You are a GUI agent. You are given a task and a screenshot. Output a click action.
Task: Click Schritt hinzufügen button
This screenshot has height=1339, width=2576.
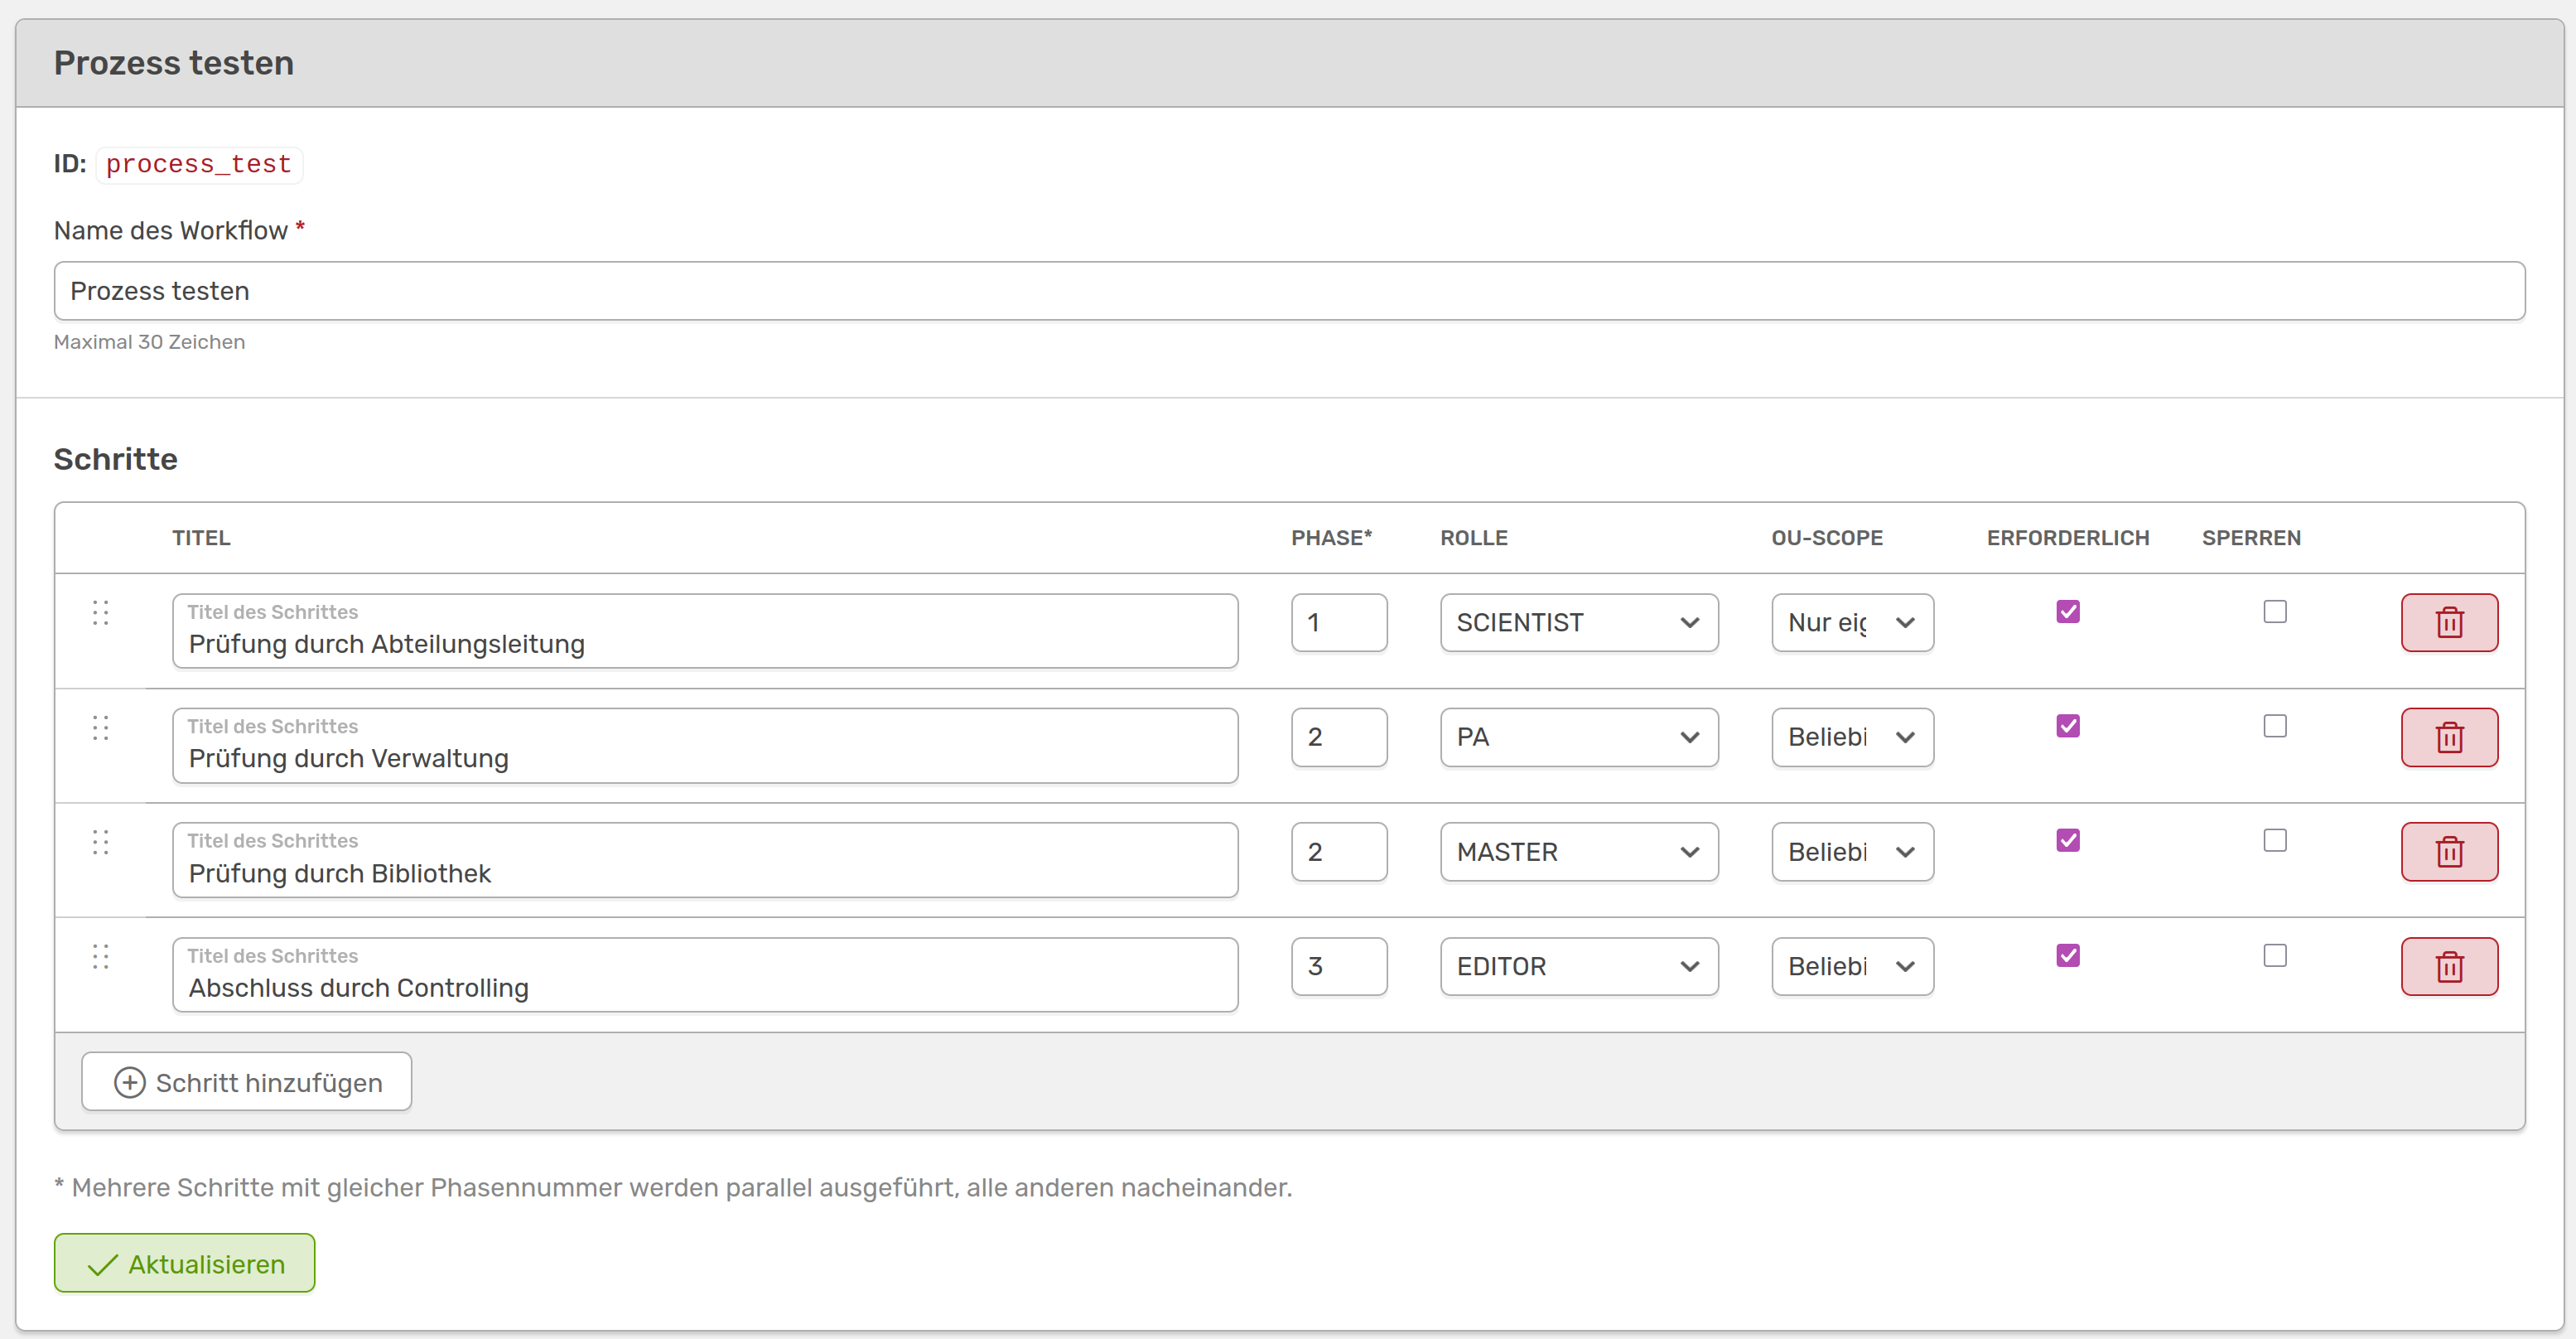246,1081
